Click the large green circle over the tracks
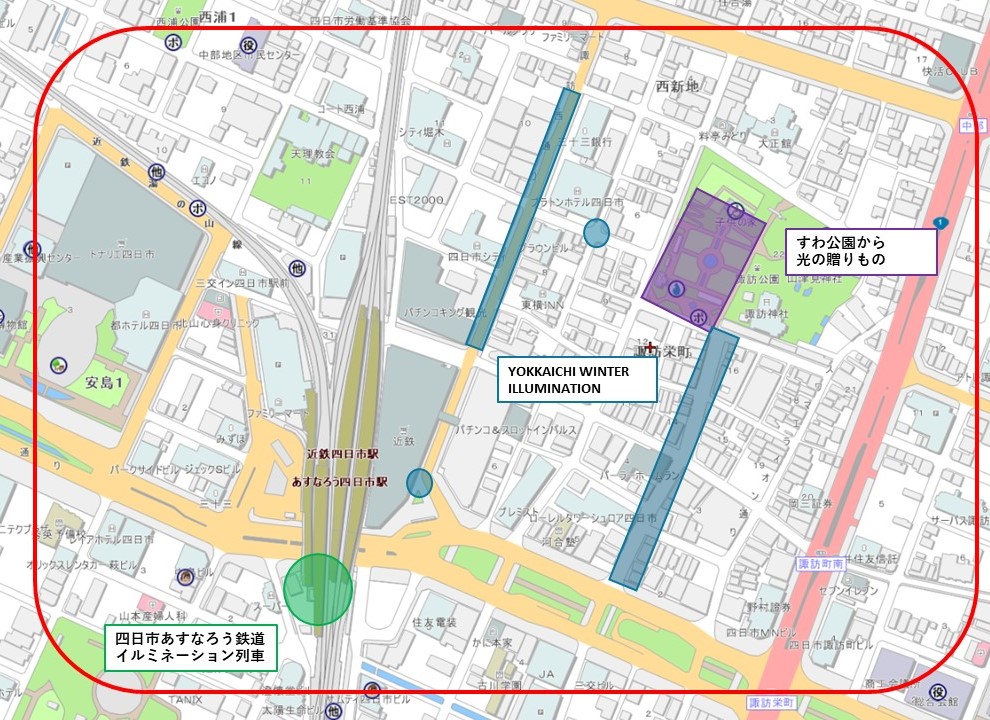 coord(318,589)
